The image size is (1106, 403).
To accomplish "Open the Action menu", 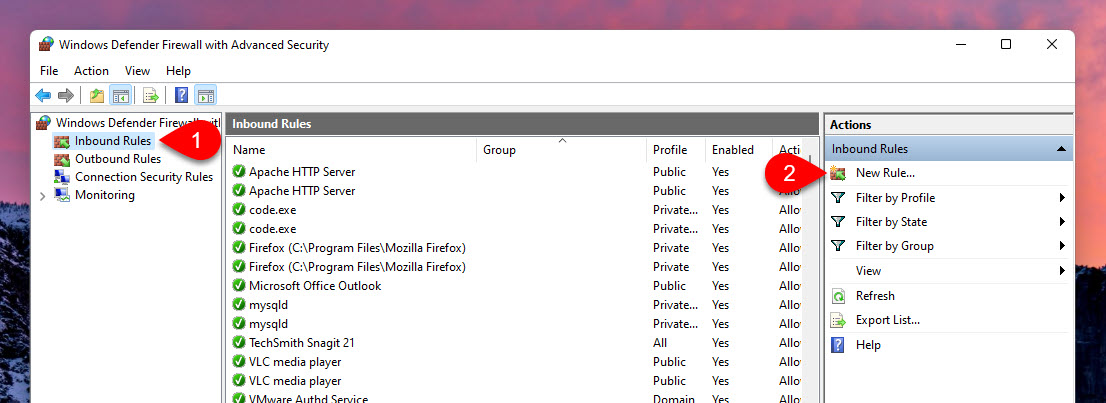I will 91,71.
